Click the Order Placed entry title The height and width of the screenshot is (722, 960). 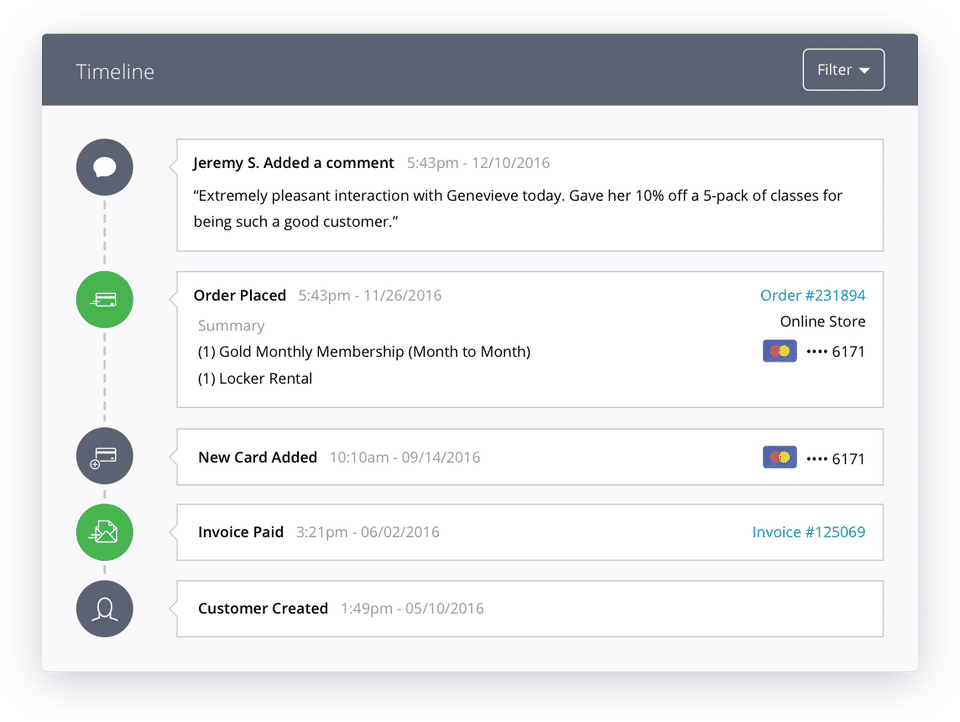coord(240,295)
